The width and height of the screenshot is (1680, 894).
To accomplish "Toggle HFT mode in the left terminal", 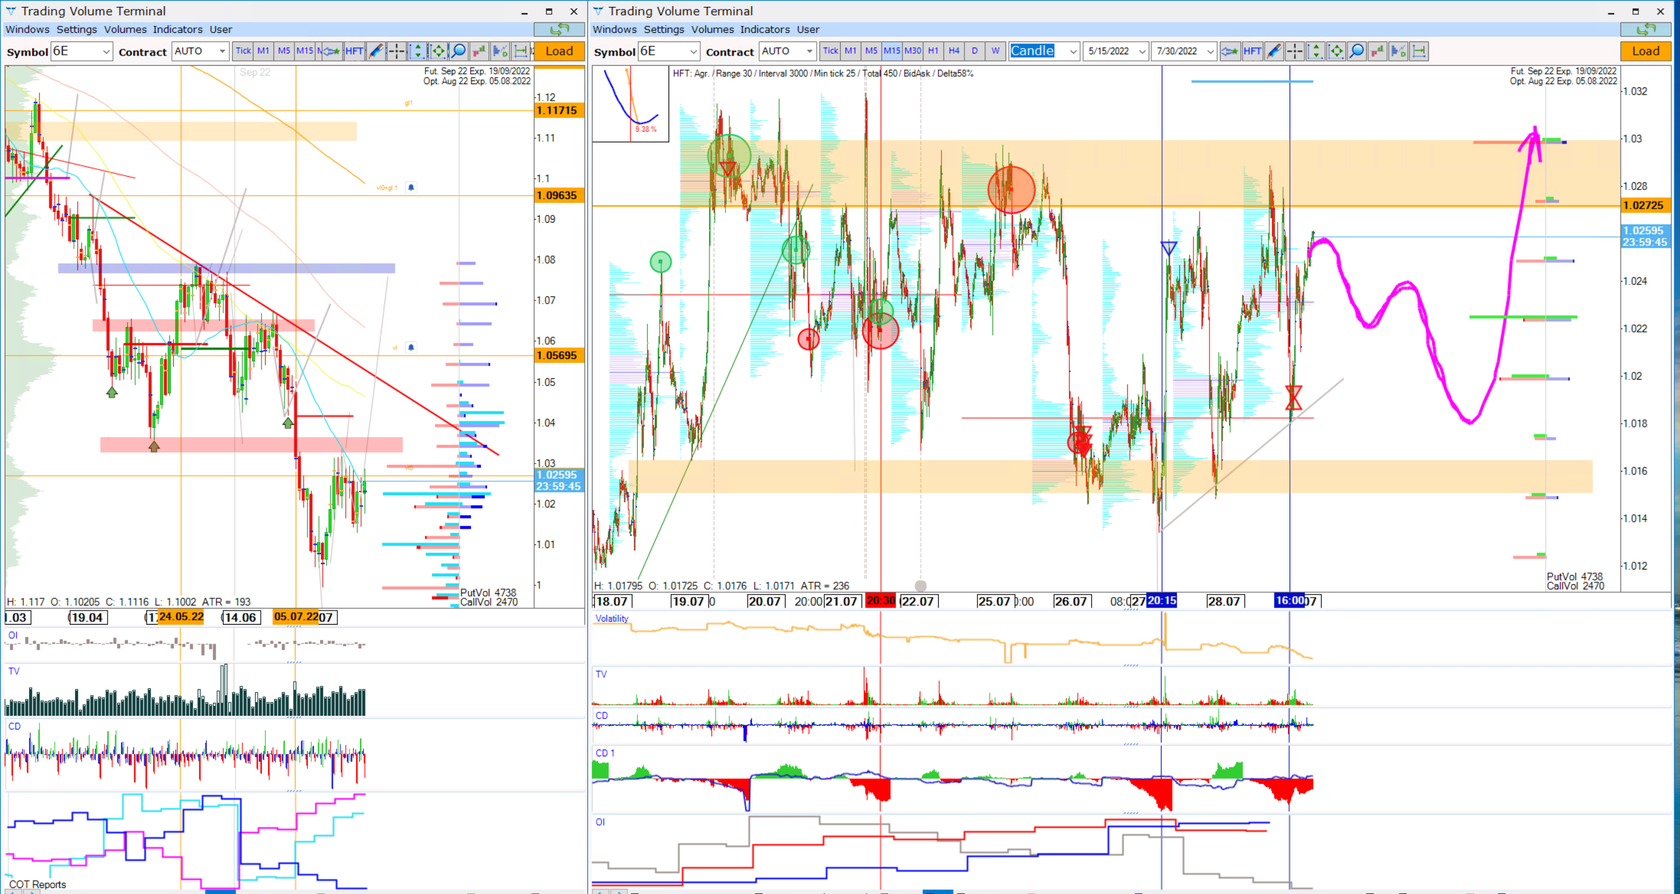I will [x=354, y=51].
